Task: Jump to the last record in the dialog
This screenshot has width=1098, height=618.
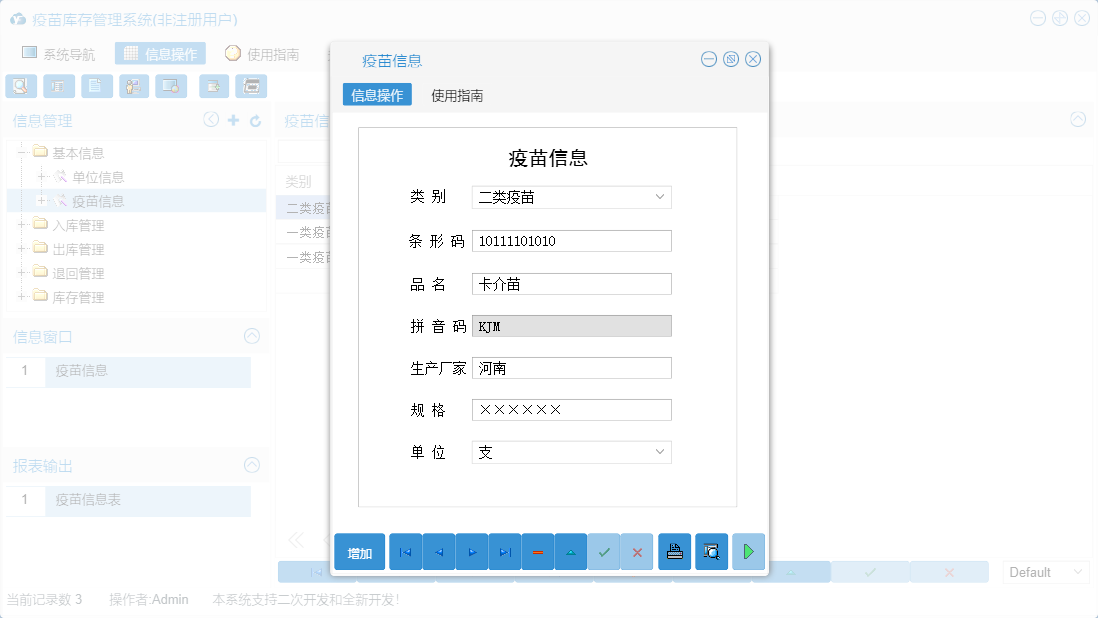Action: pyautogui.click(x=504, y=551)
